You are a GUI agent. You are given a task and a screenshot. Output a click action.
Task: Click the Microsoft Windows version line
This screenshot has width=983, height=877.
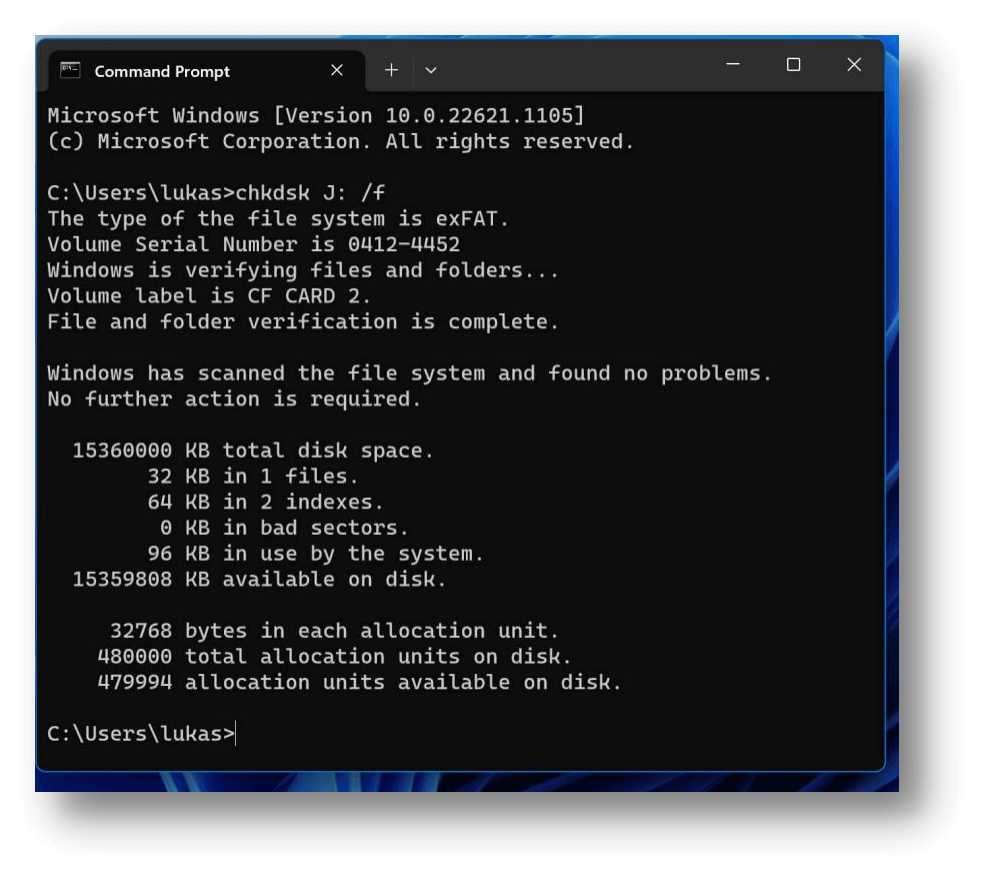(316, 116)
